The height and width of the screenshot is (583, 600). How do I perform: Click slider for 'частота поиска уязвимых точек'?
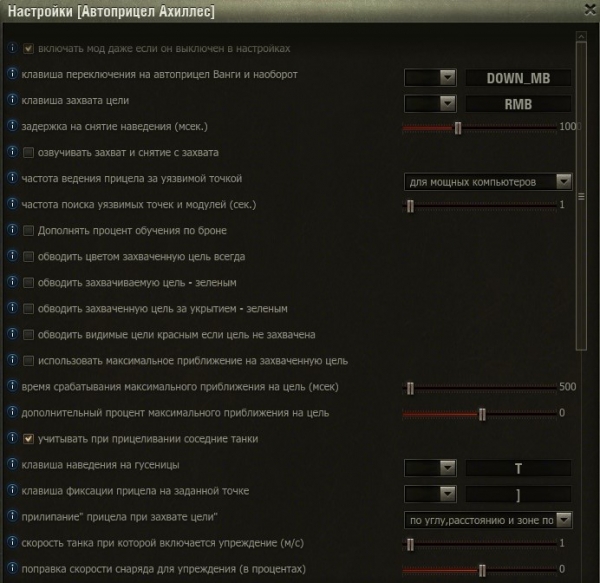[x=479, y=206]
